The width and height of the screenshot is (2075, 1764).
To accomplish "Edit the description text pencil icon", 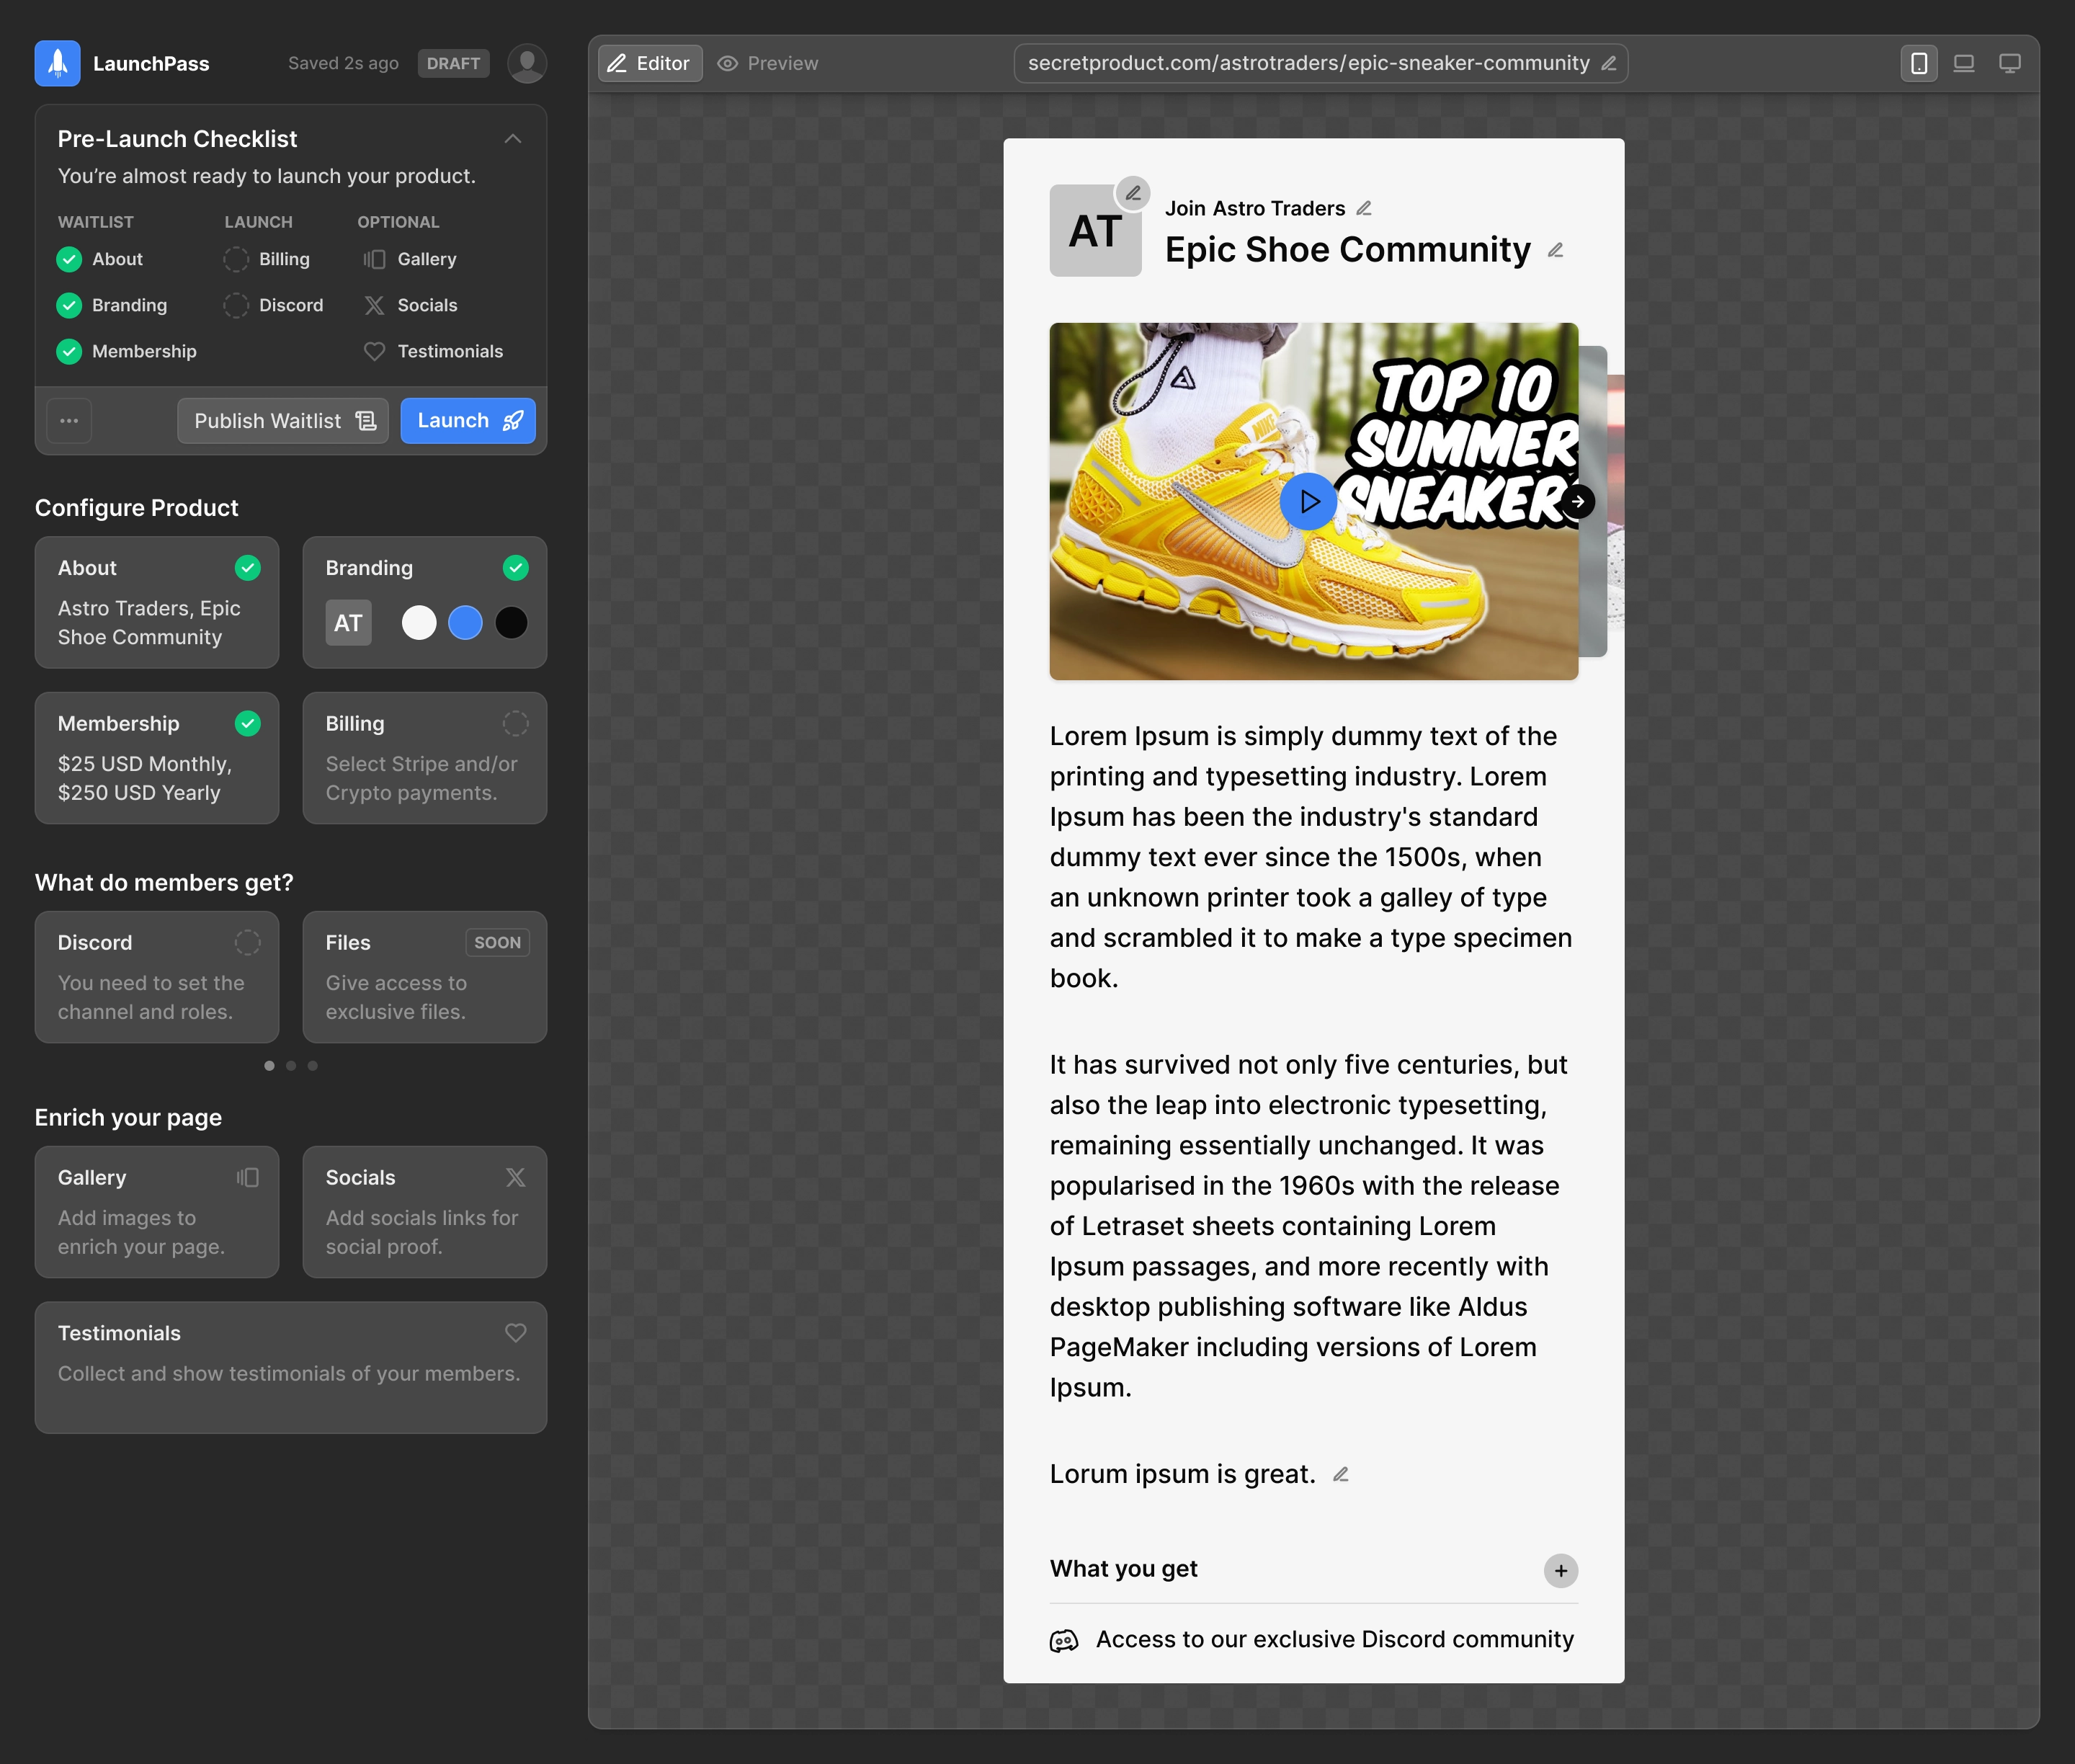I will tap(1341, 1474).
